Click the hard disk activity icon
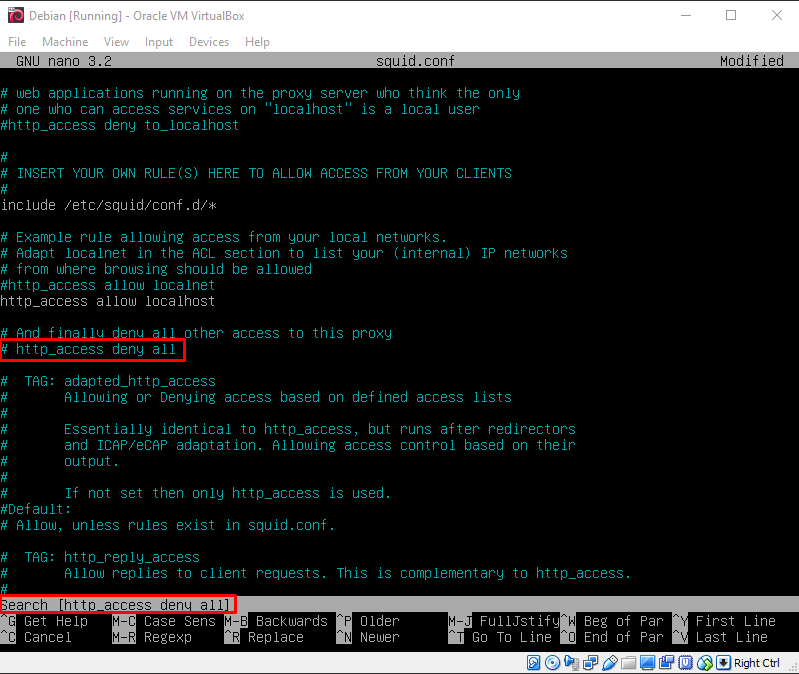This screenshot has height=674, width=799. click(x=534, y=662)
